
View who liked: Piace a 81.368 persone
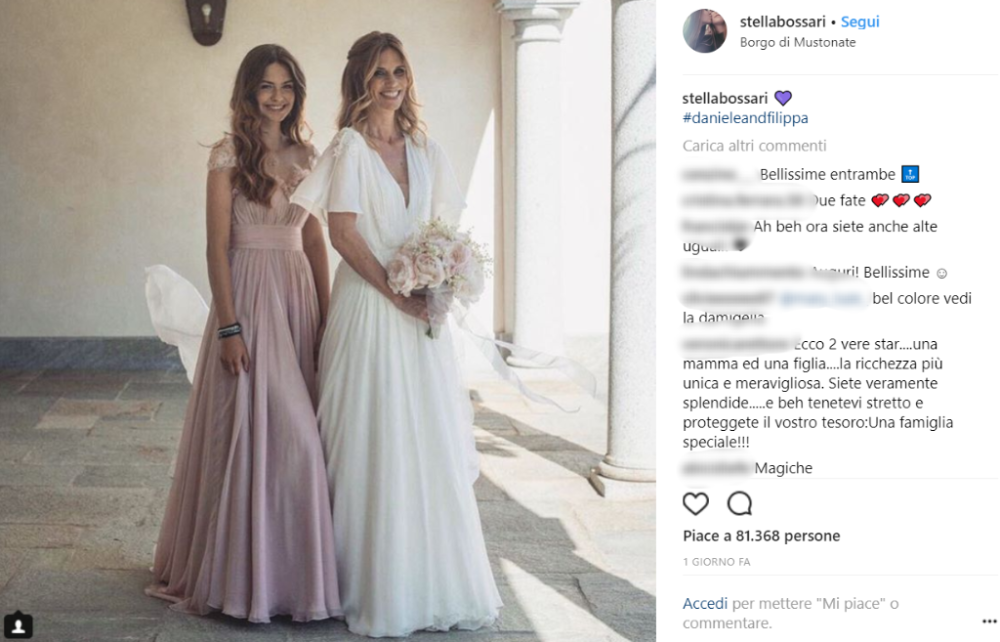point(761,536)
